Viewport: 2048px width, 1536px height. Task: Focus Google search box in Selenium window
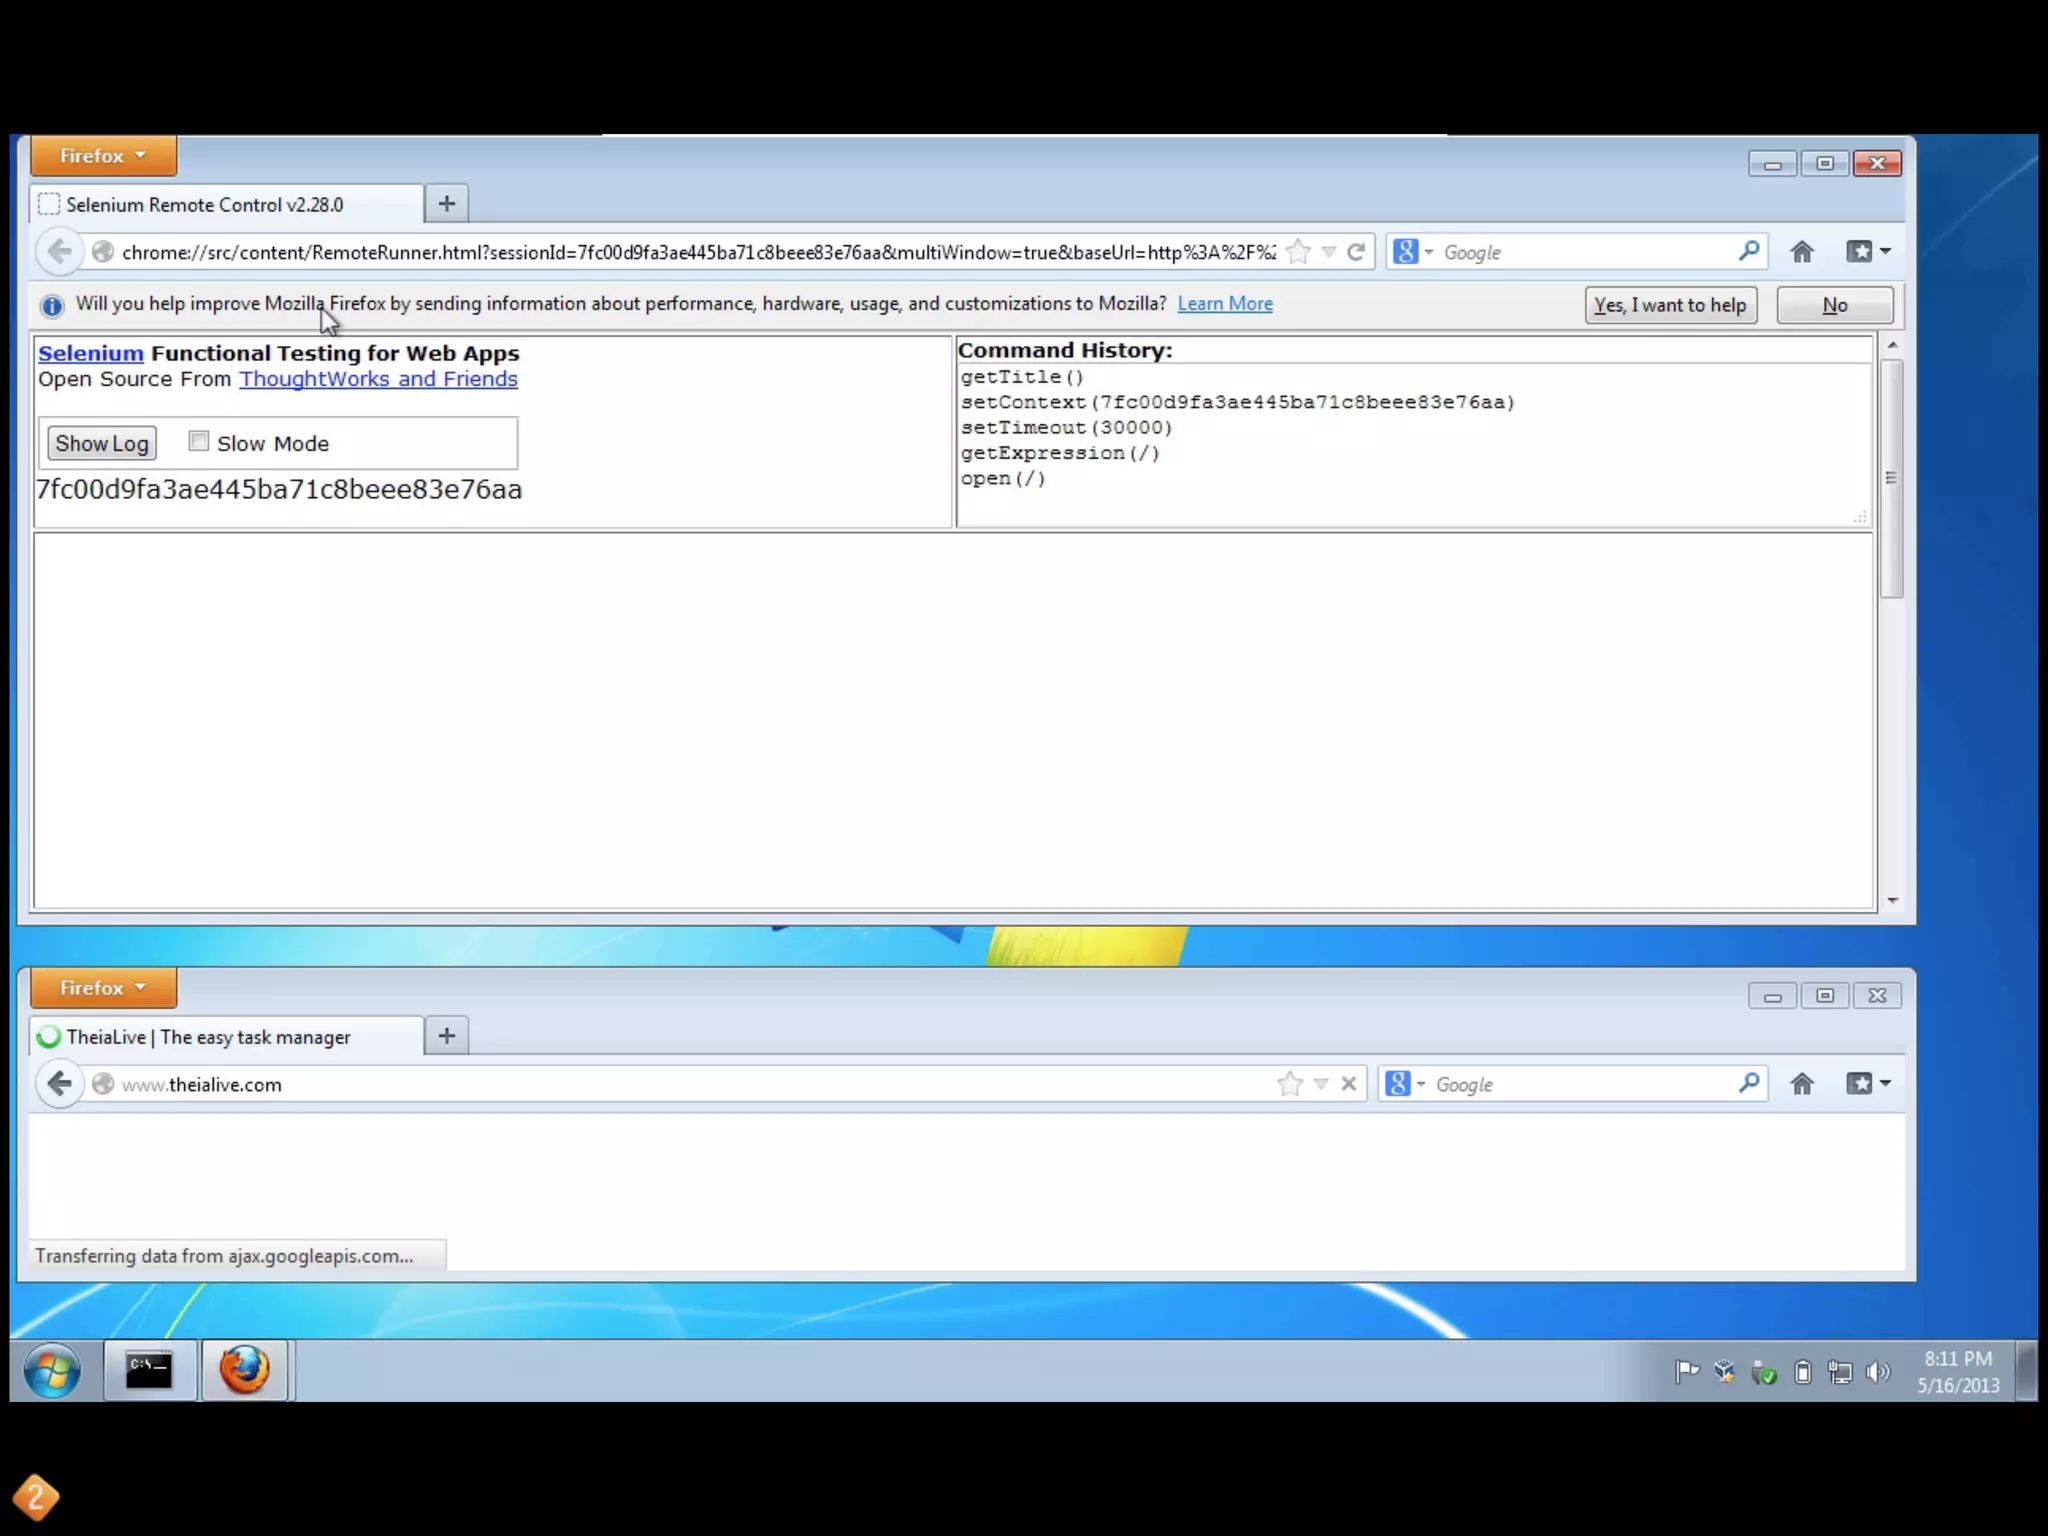tap(1585, 252)
